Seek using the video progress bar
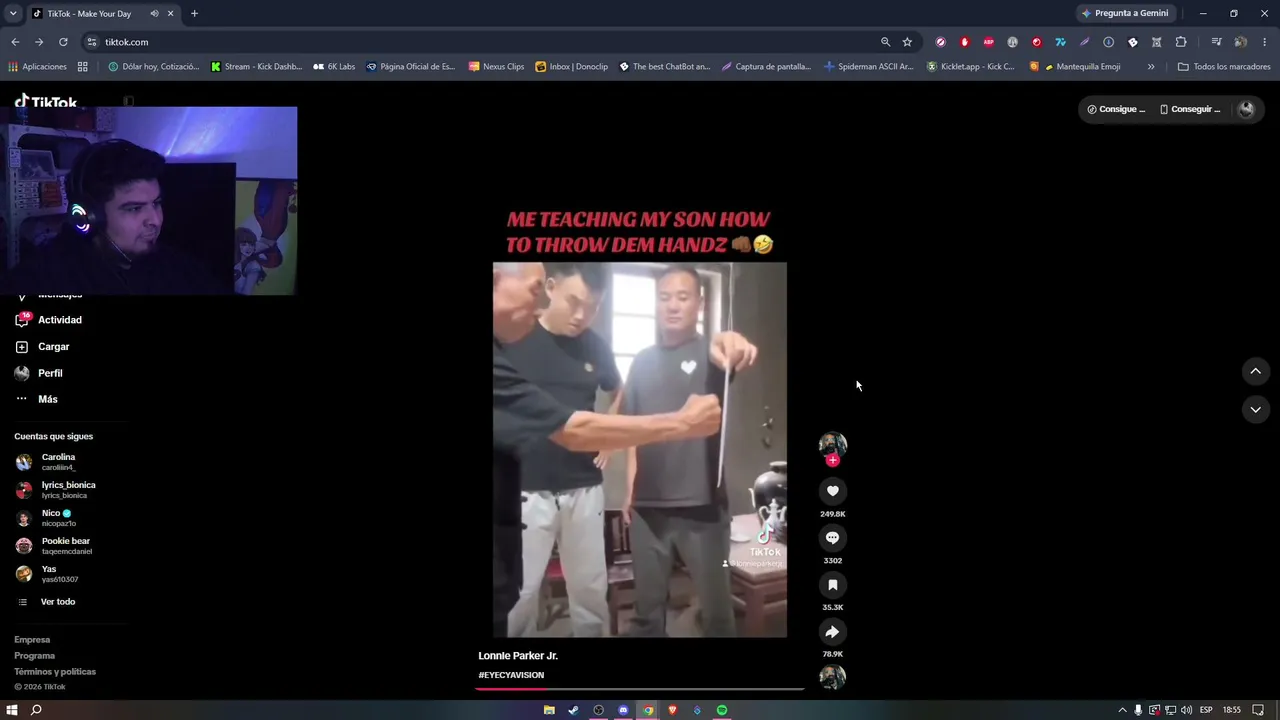Image resolution: width=1280 pixels, height=720 pixels. coord(640,689)
